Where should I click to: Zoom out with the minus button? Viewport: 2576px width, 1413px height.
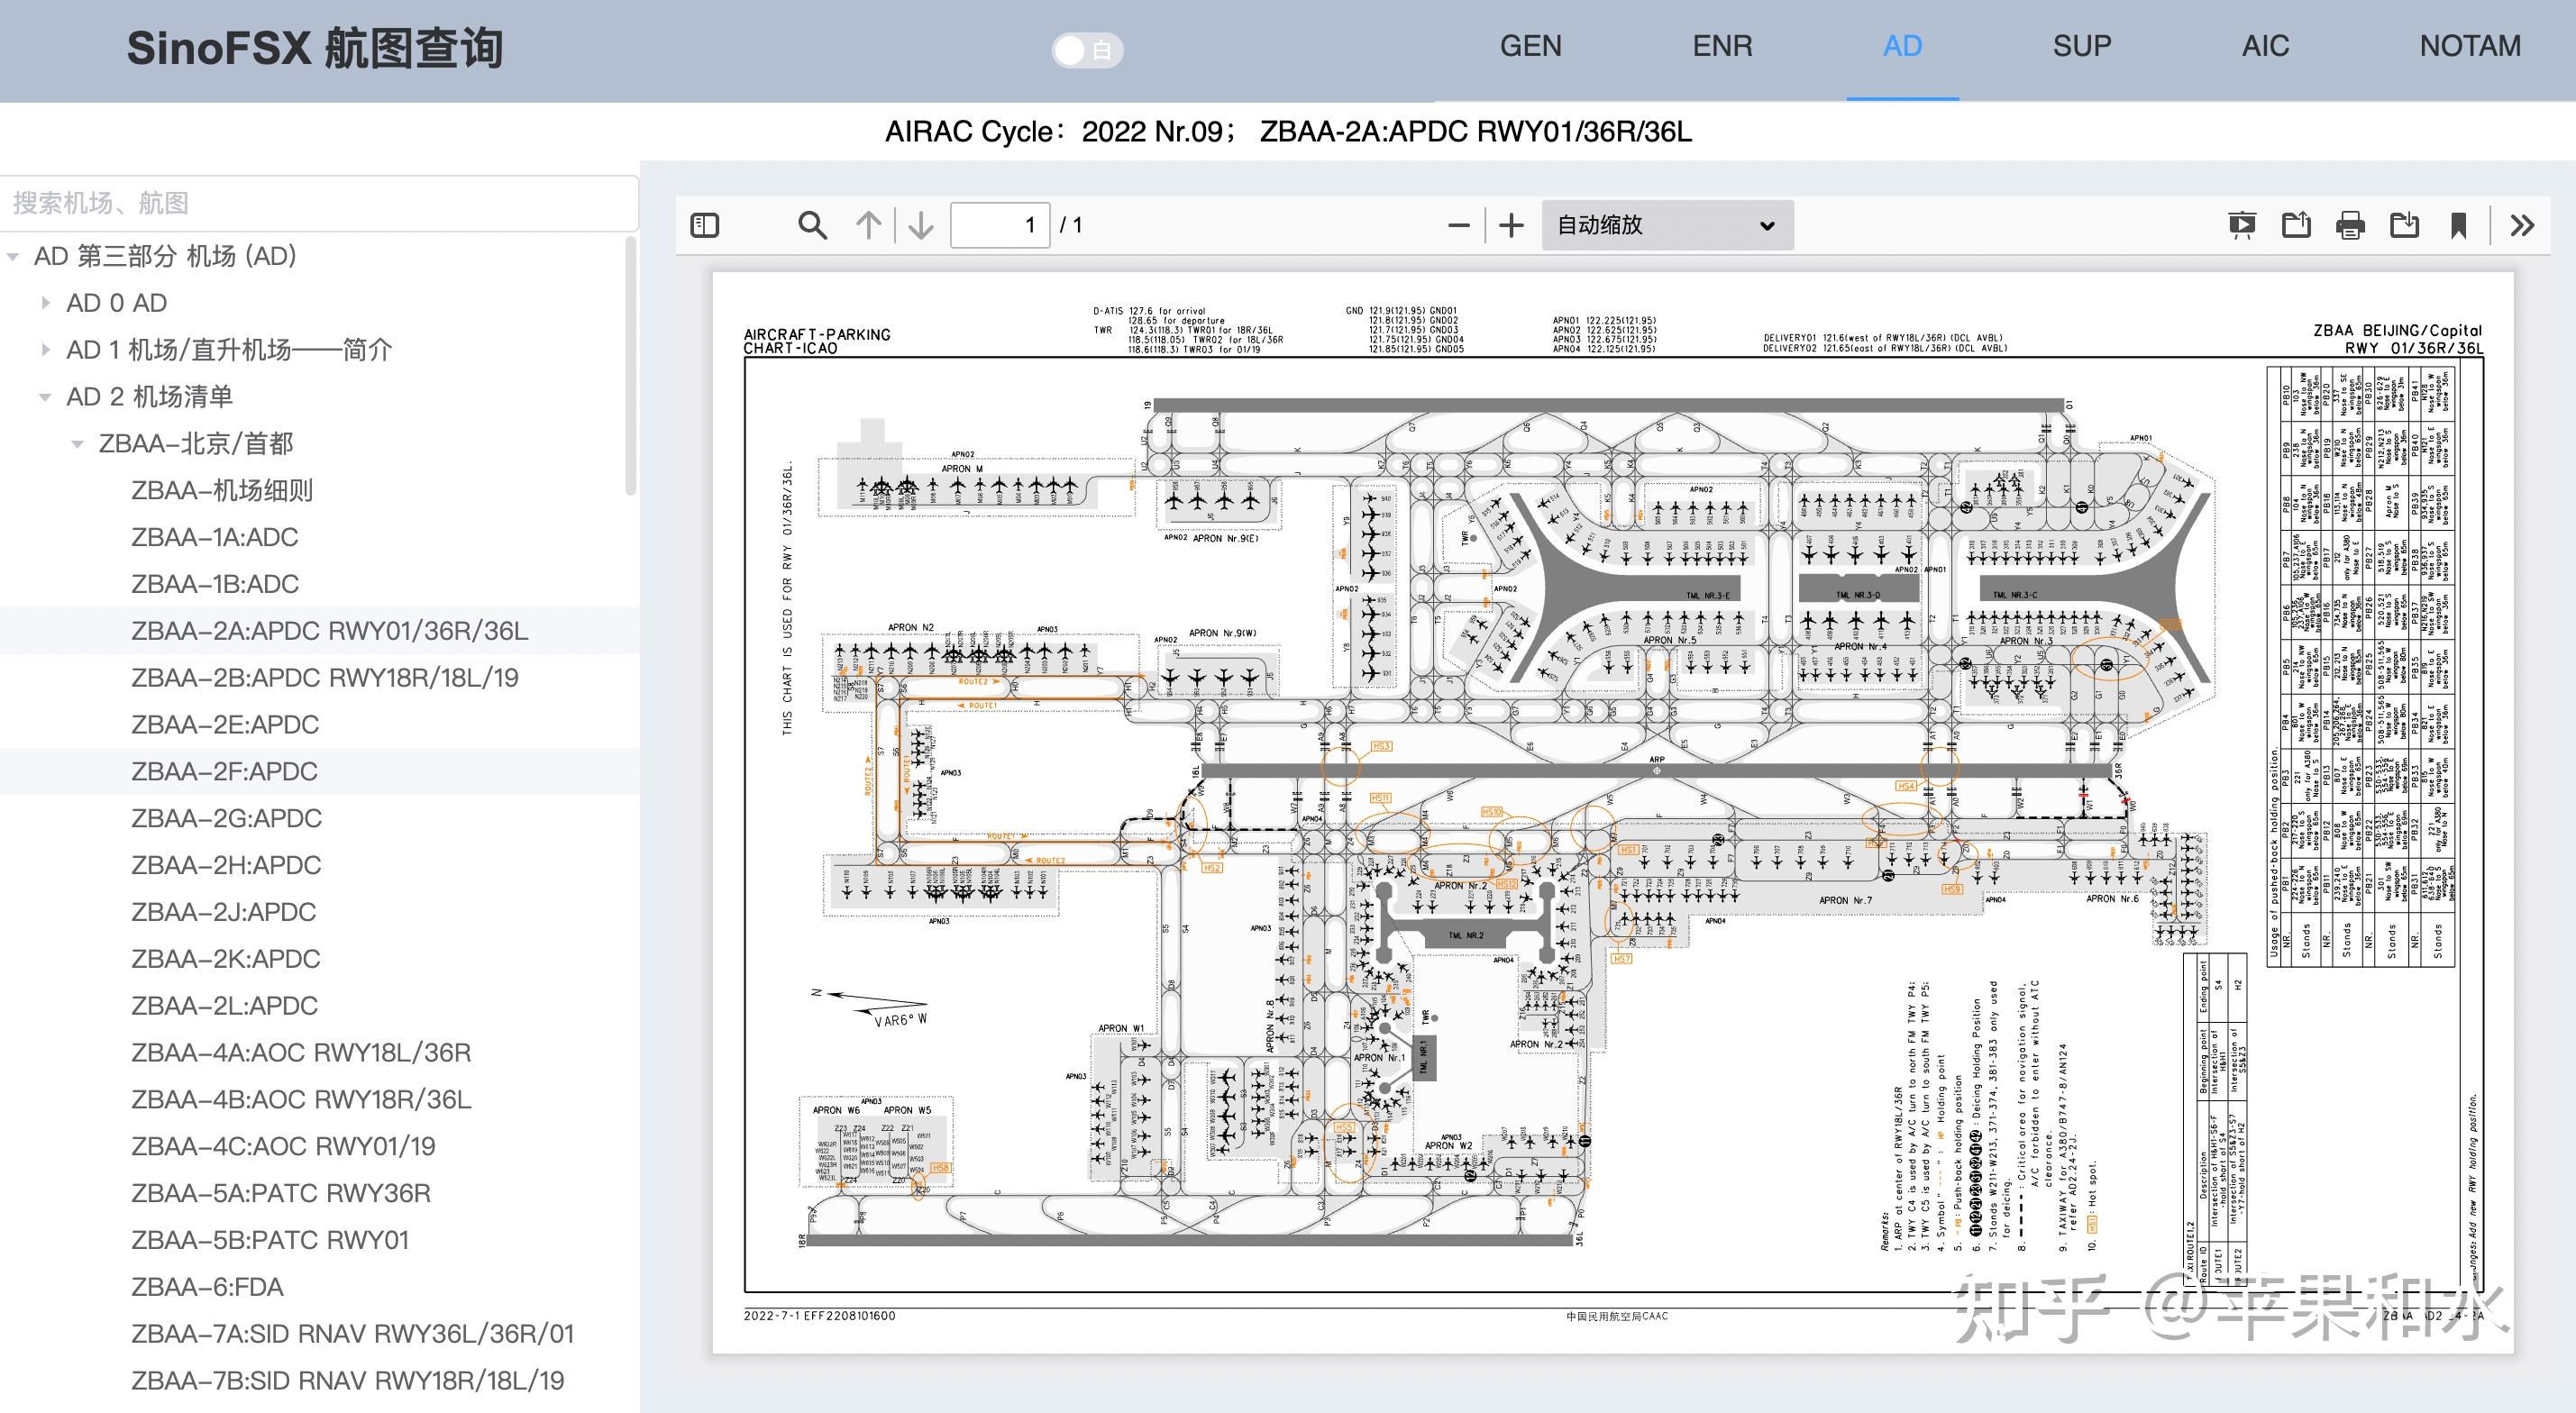1459,225
